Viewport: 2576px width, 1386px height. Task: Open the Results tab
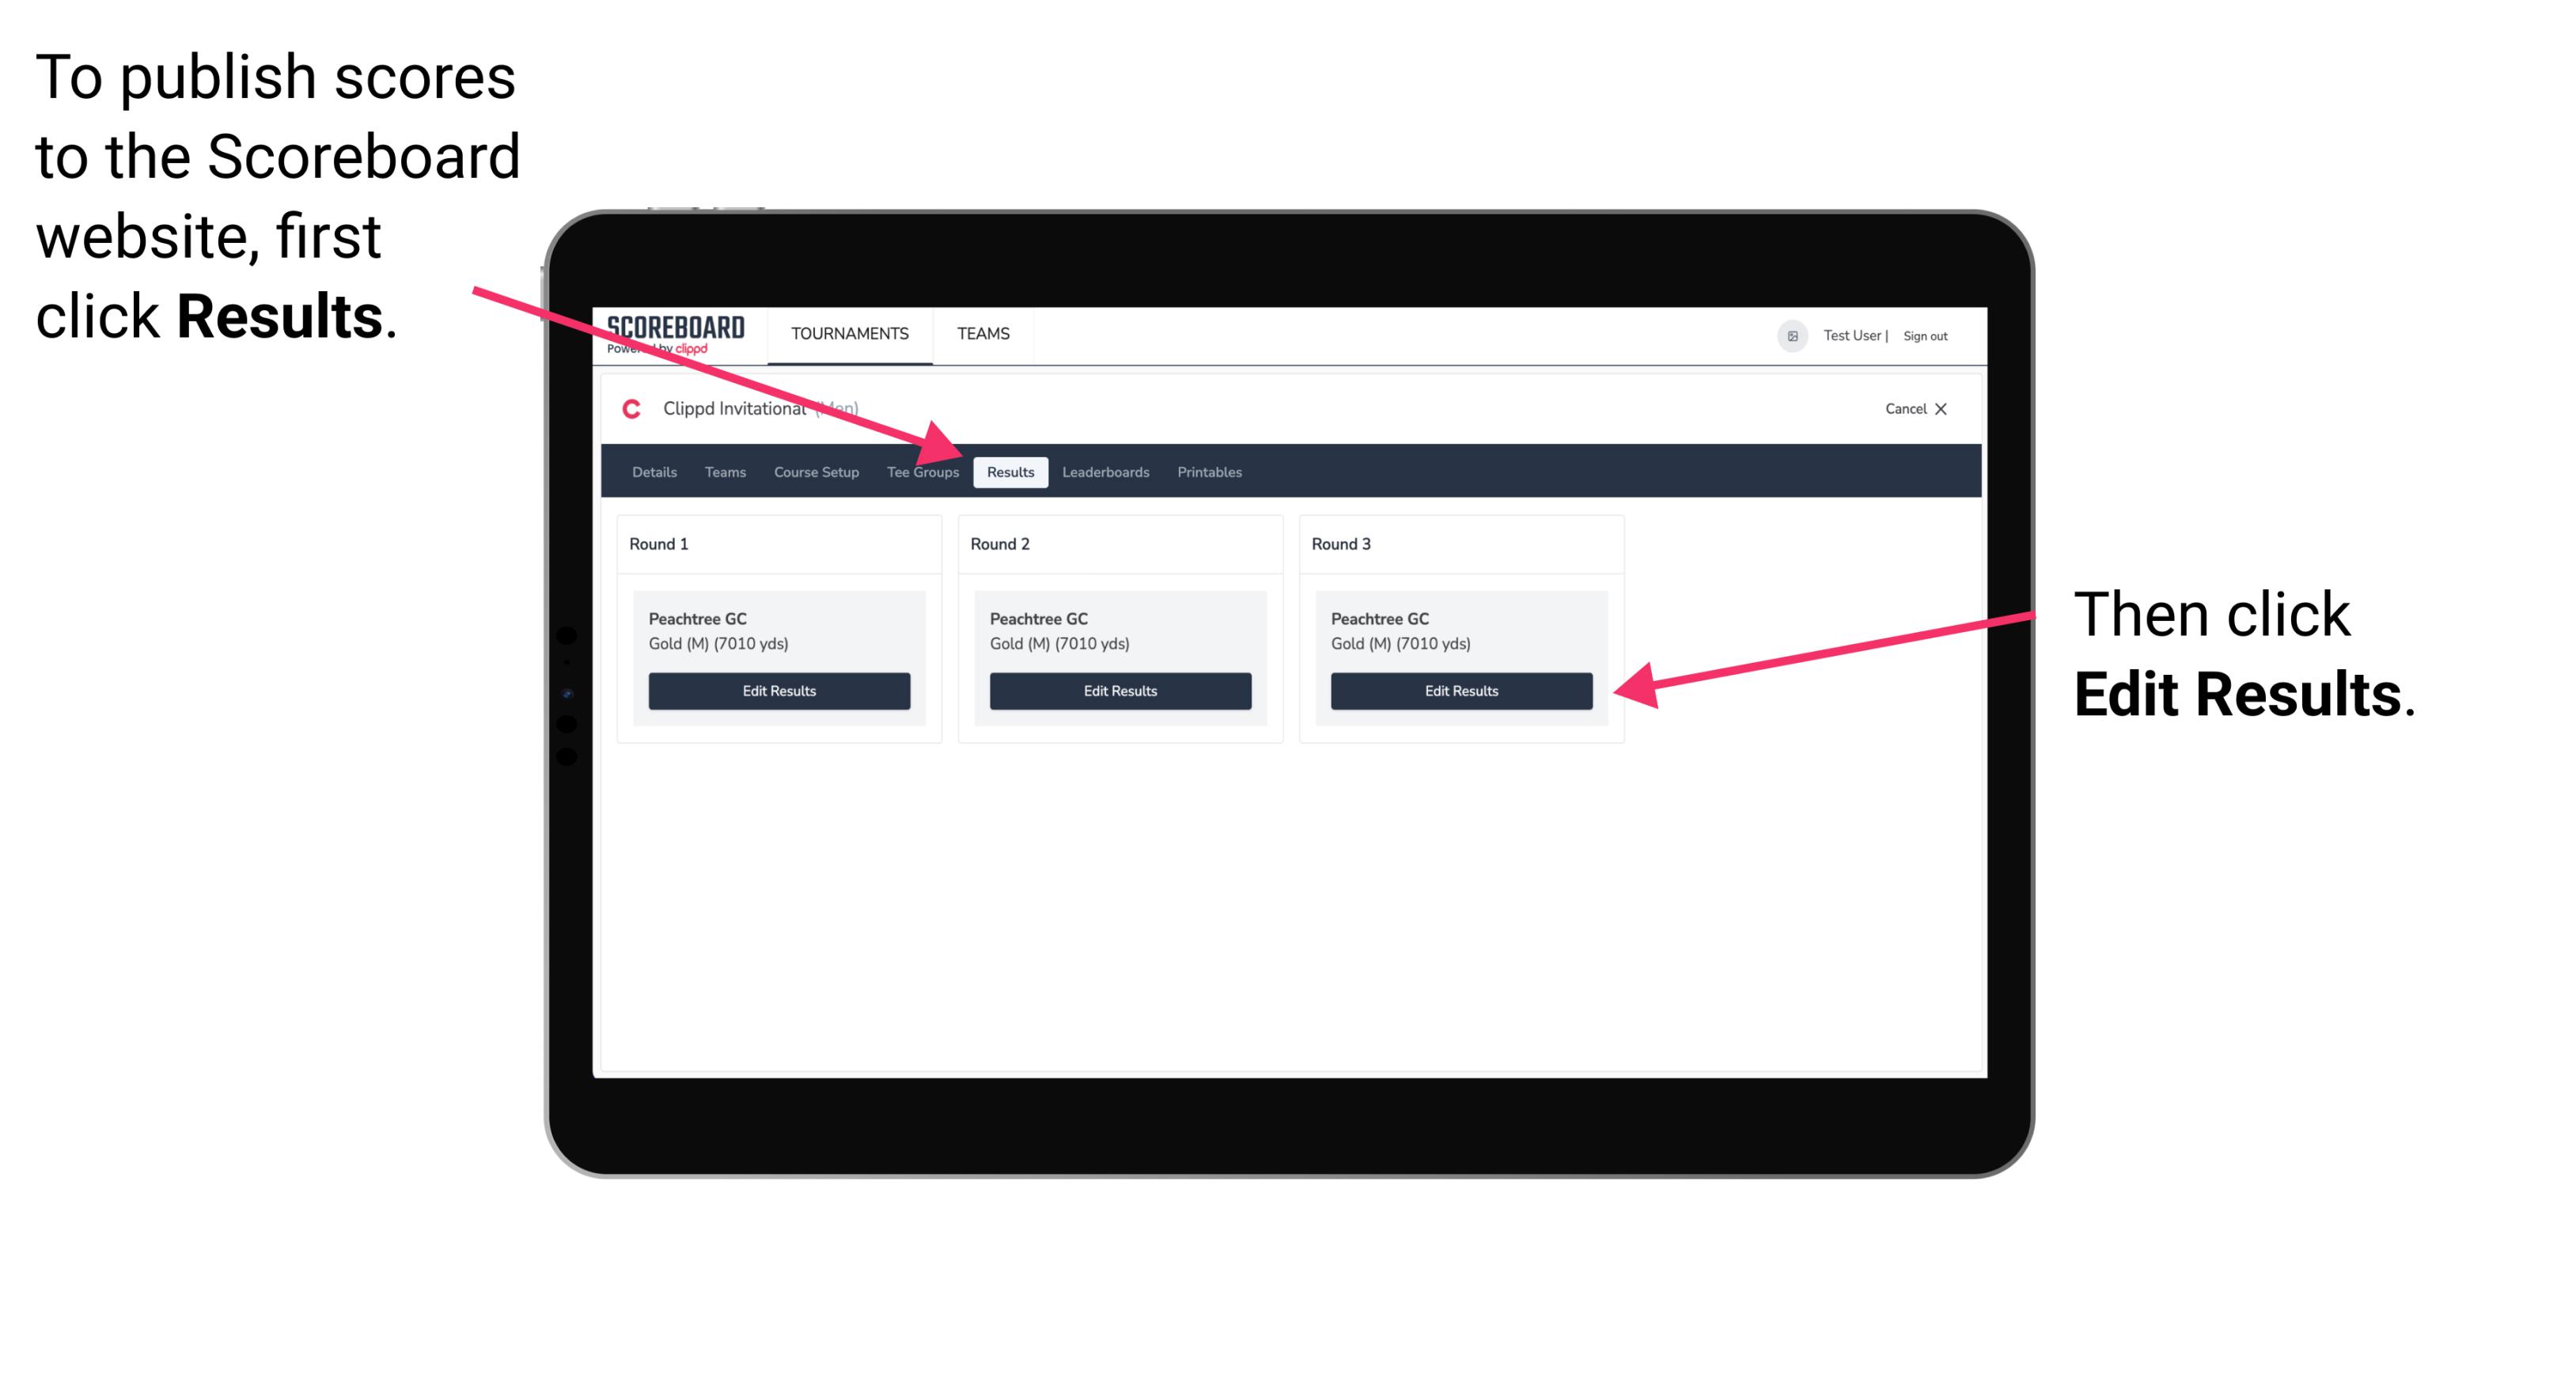click(1010, 473)
